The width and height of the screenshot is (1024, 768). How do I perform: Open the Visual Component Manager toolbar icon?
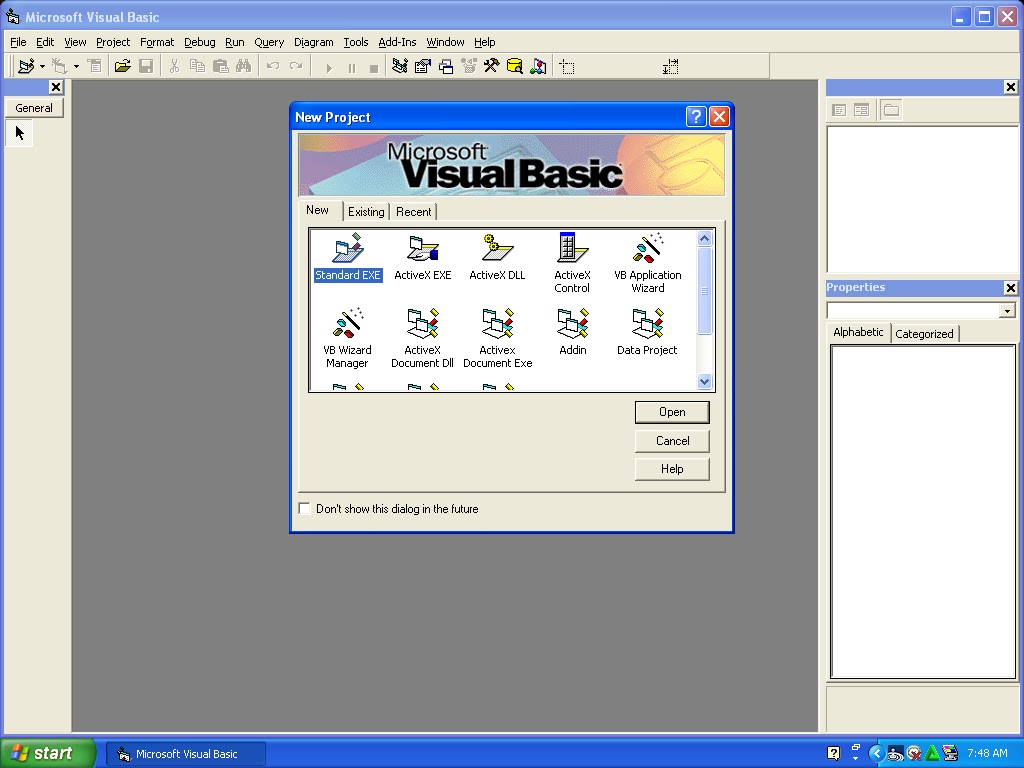click(538, 66)
